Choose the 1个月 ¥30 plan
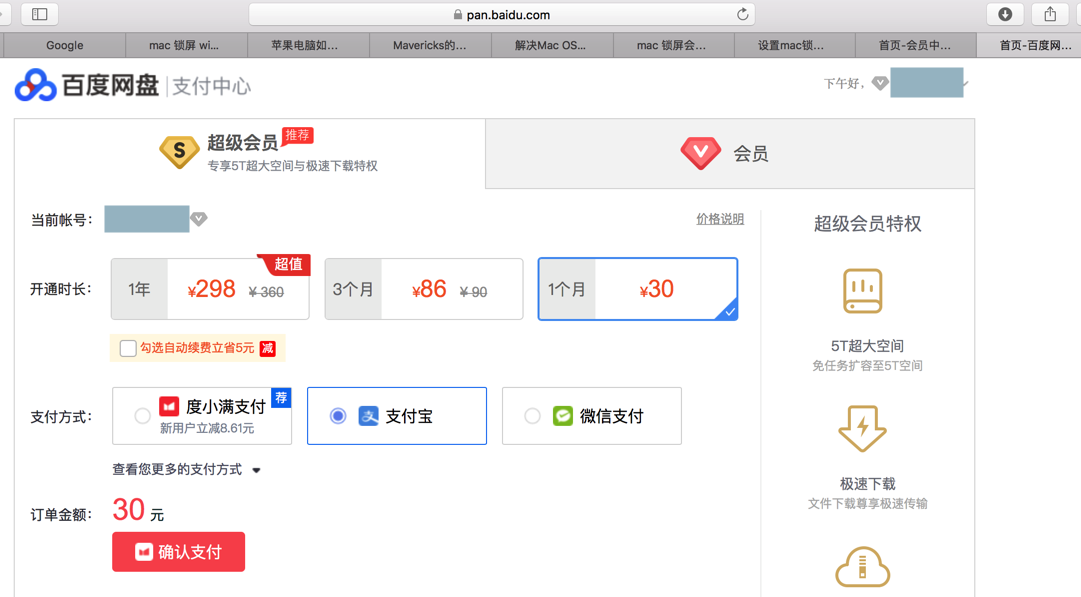This screenshot has width=1081, height=597. tap(638, 289)
